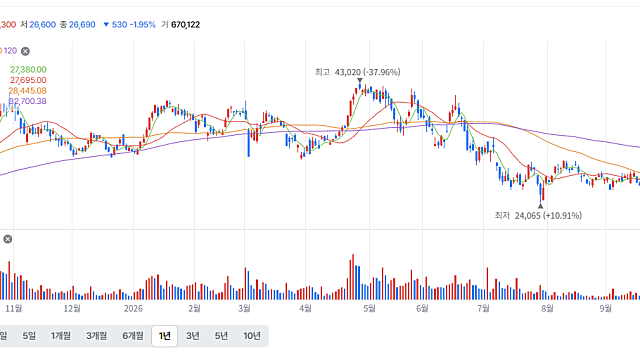The width and height of the screenshot is (640, 360).
Task: Select the 3개월 period tab
Action: tap(96, 336)
